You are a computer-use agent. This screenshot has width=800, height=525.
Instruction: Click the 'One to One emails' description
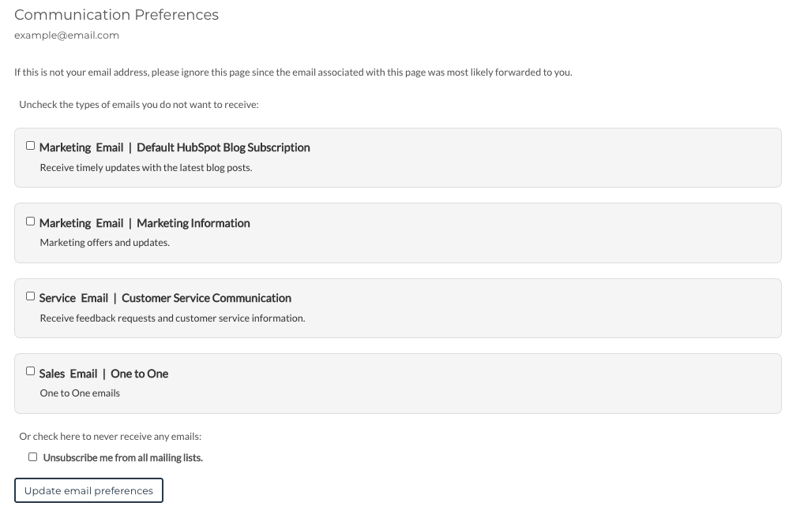79,393
